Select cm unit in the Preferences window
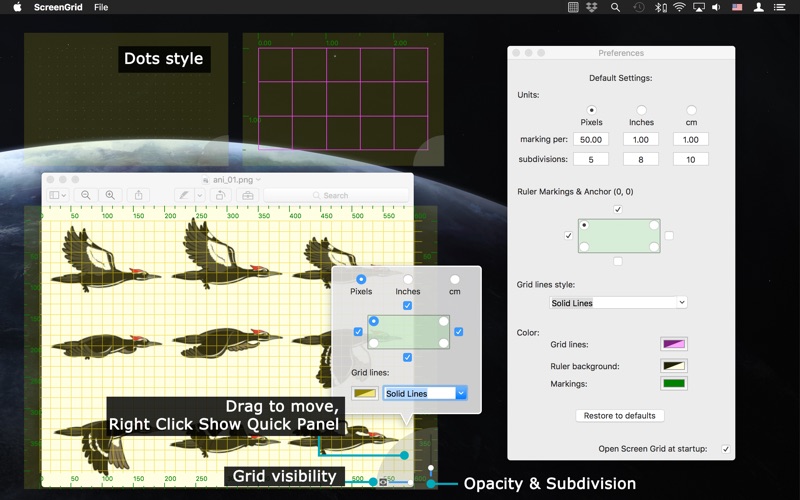800x500 pixels. pos(691,110)
